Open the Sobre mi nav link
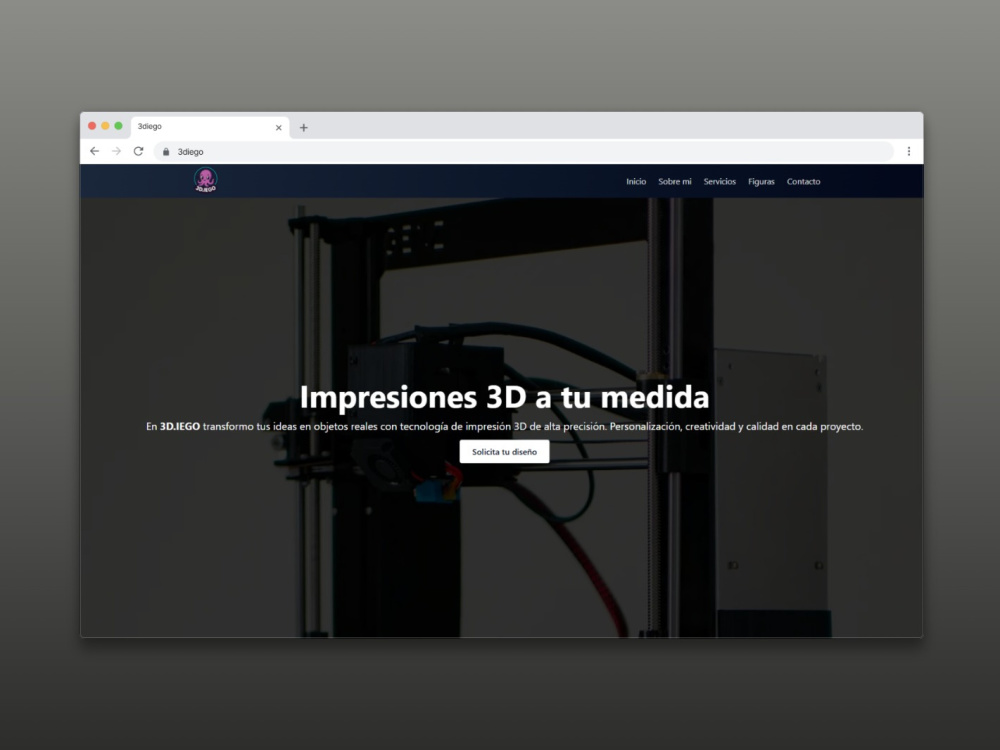The width and height of the screenshot is (1000, 750). point(675,182)
